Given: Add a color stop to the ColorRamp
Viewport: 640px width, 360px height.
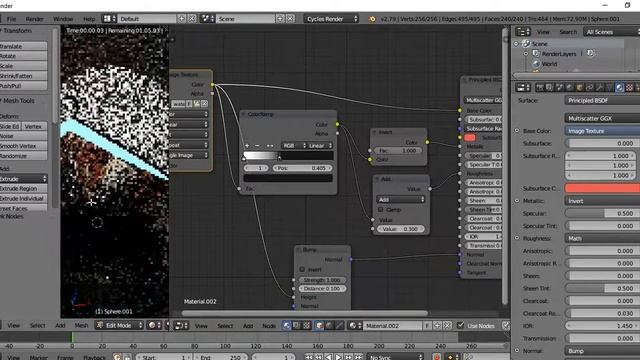Looking at the screenshot, I should [247, 145].
